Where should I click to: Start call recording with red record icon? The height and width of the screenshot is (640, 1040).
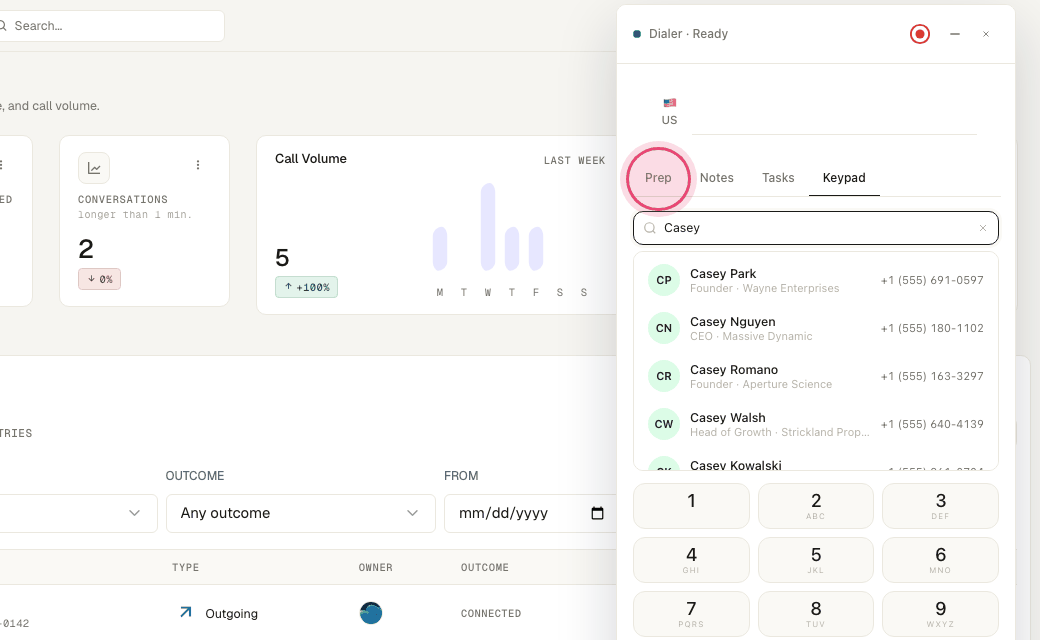click(919, 34)
